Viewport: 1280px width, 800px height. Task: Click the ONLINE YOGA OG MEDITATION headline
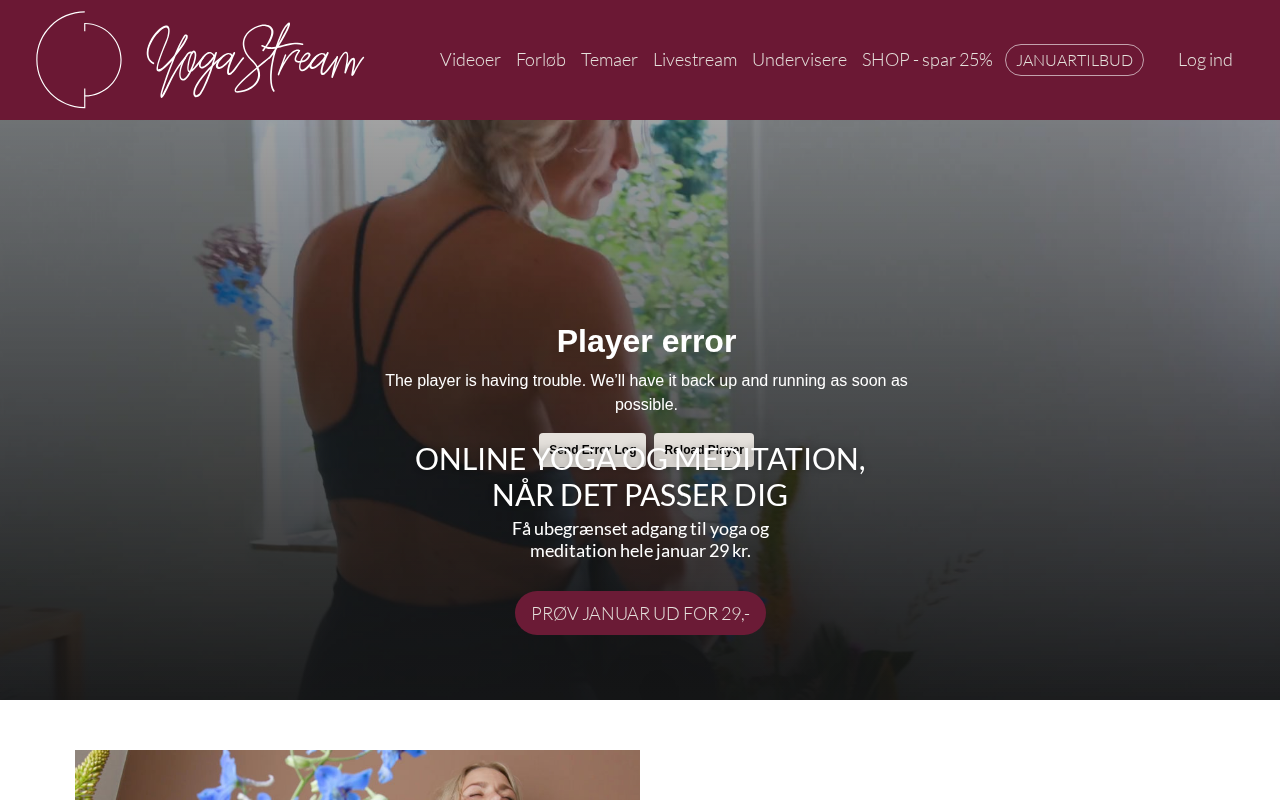tap(640, 459)
